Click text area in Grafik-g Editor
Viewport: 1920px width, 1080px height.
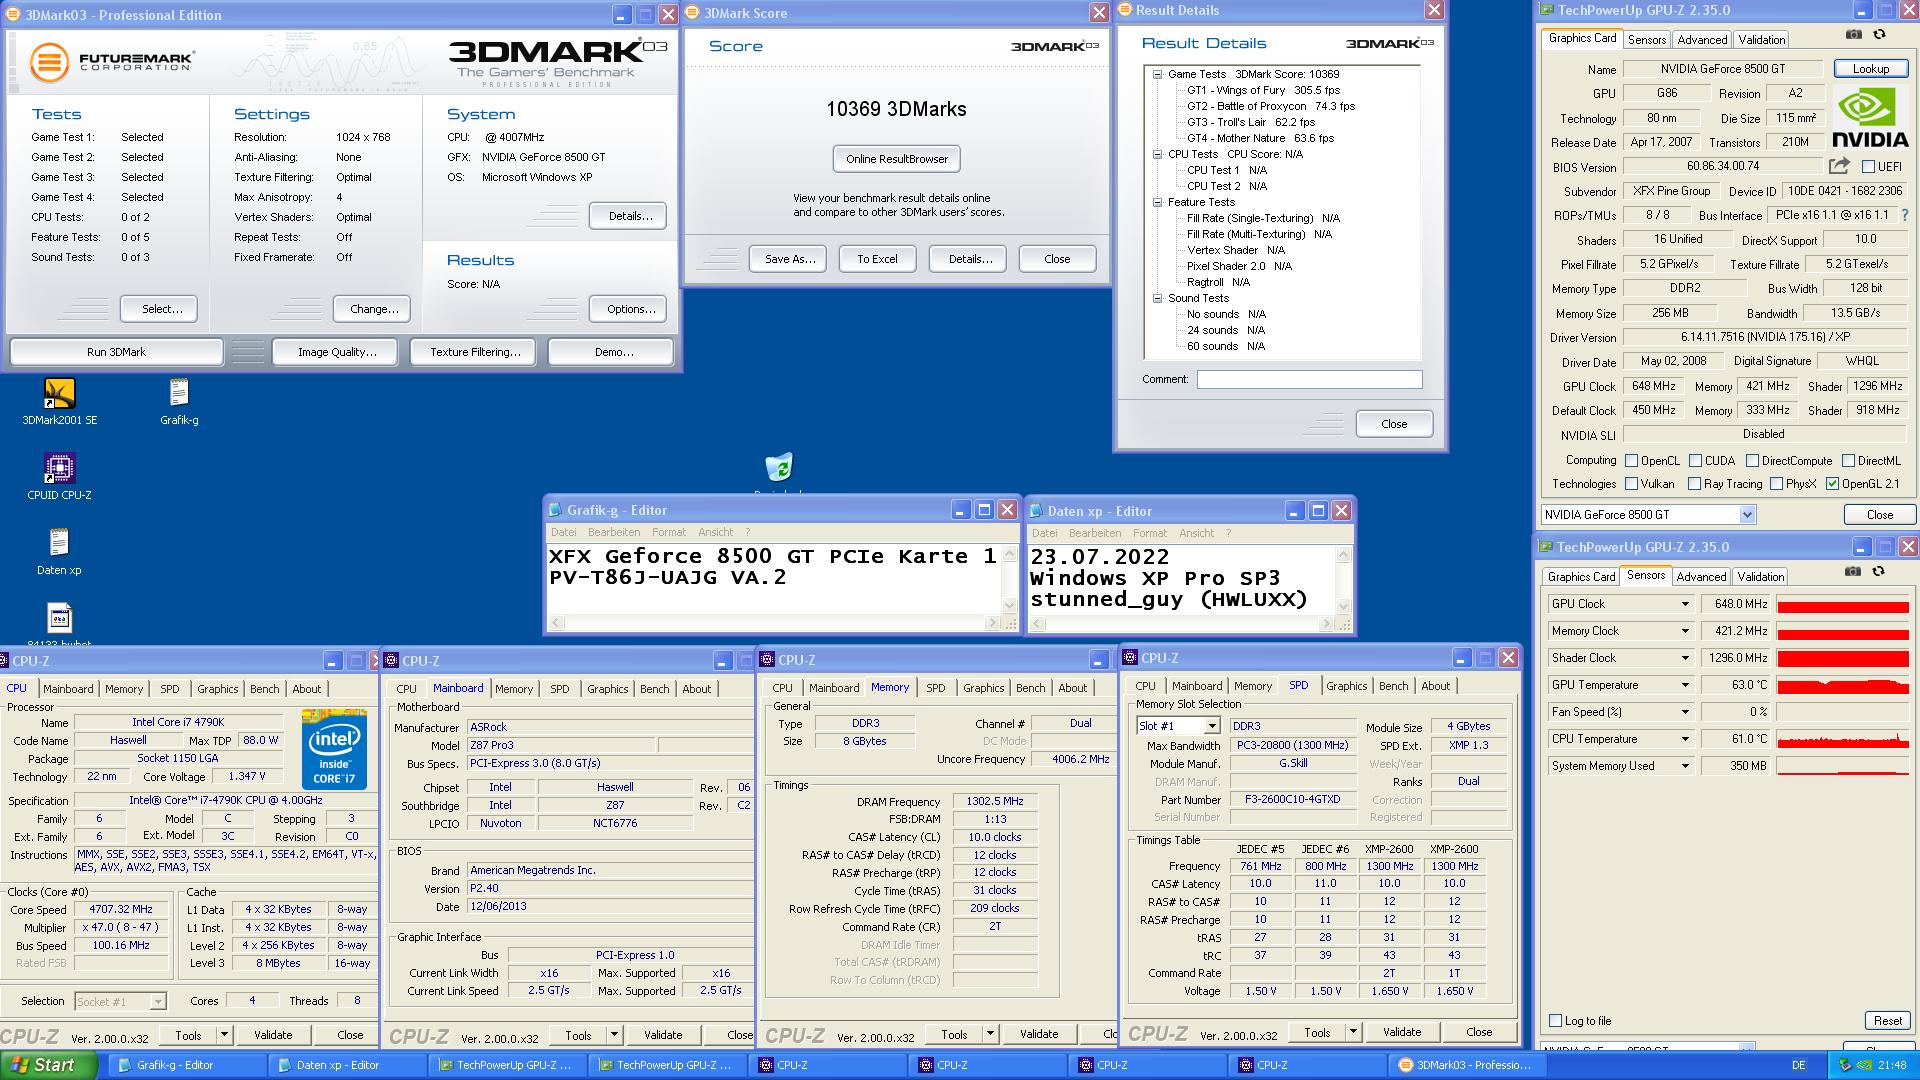[x=774, y=580]
